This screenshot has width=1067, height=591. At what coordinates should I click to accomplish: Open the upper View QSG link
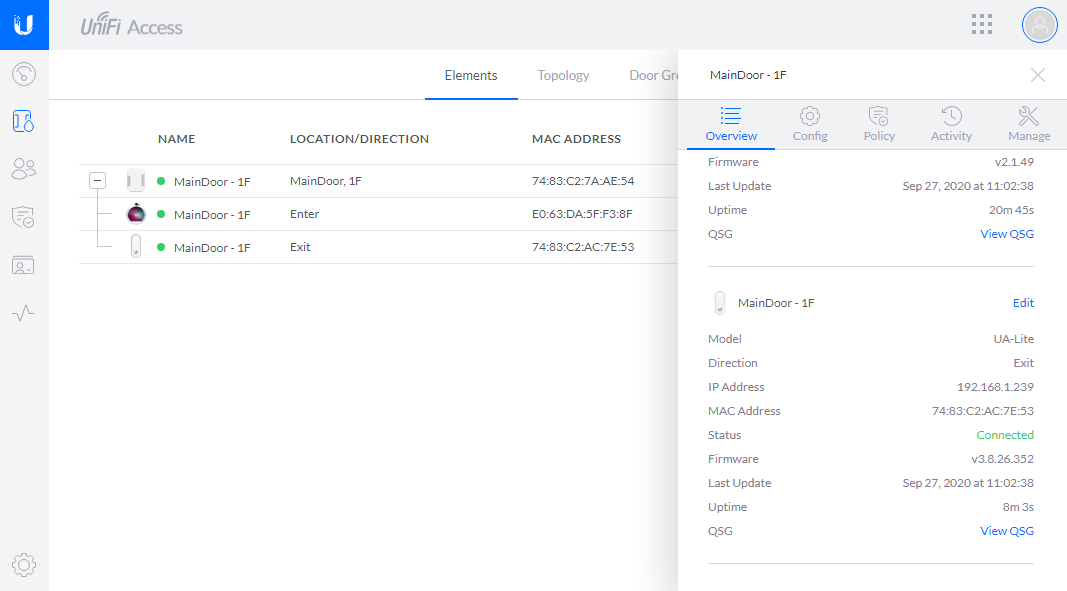coord(1006,234)
